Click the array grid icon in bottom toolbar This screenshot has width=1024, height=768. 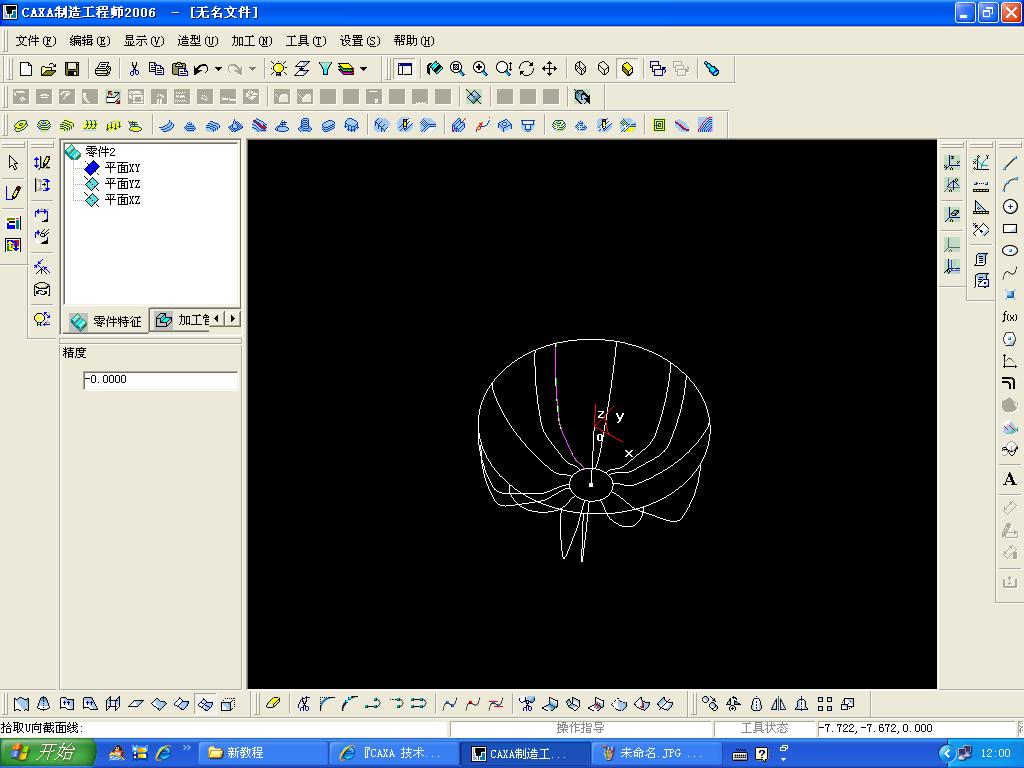point(825,703)
